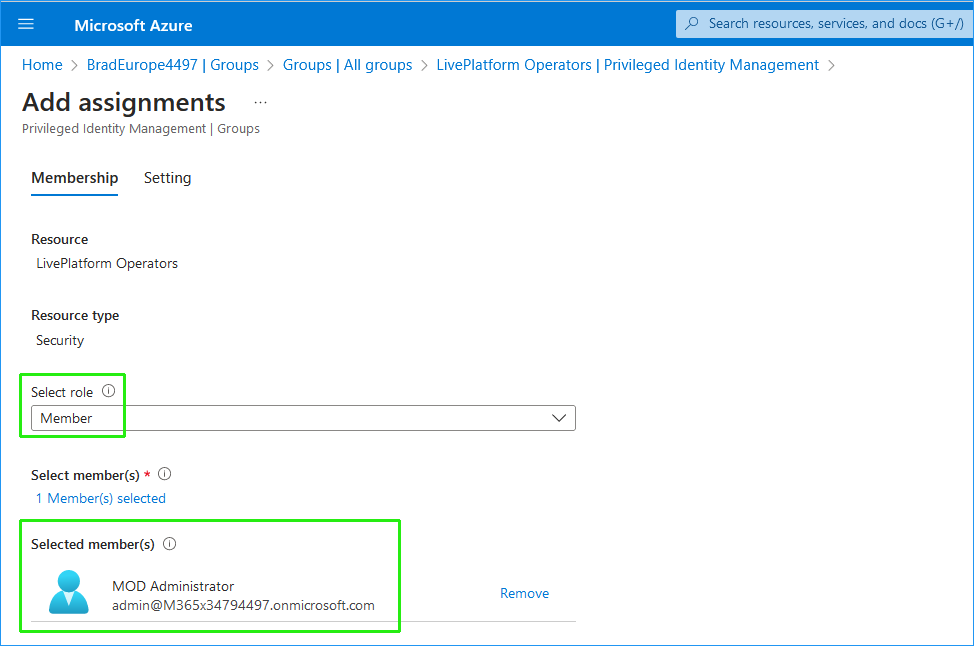Click the admin@M365x34794497.onmicrosoft.com email text

243,606
